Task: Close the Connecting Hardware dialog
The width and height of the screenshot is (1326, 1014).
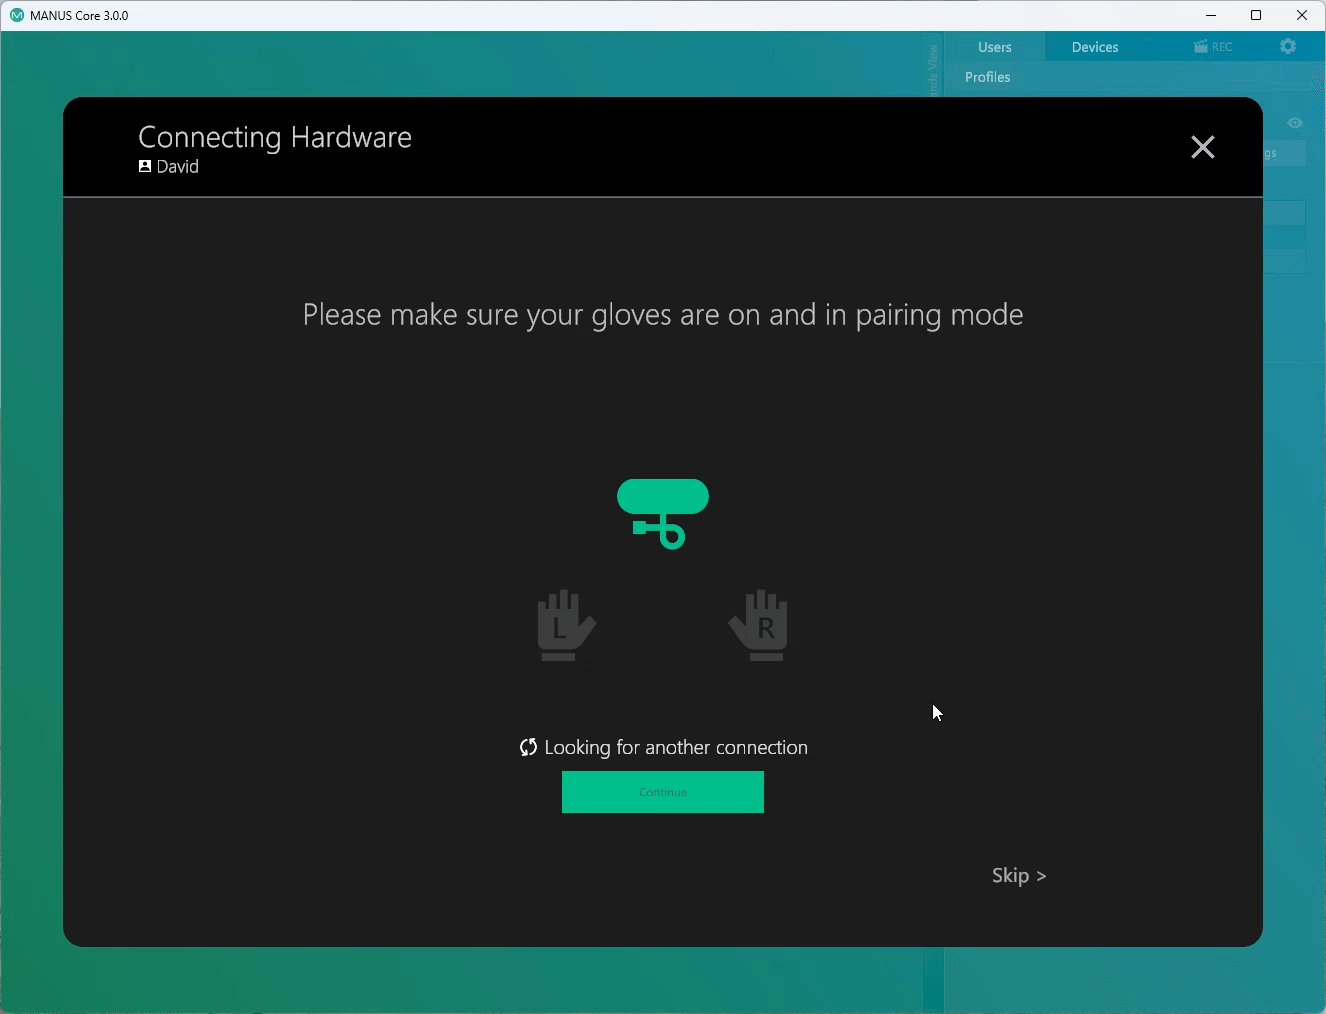Action: 1202,147
